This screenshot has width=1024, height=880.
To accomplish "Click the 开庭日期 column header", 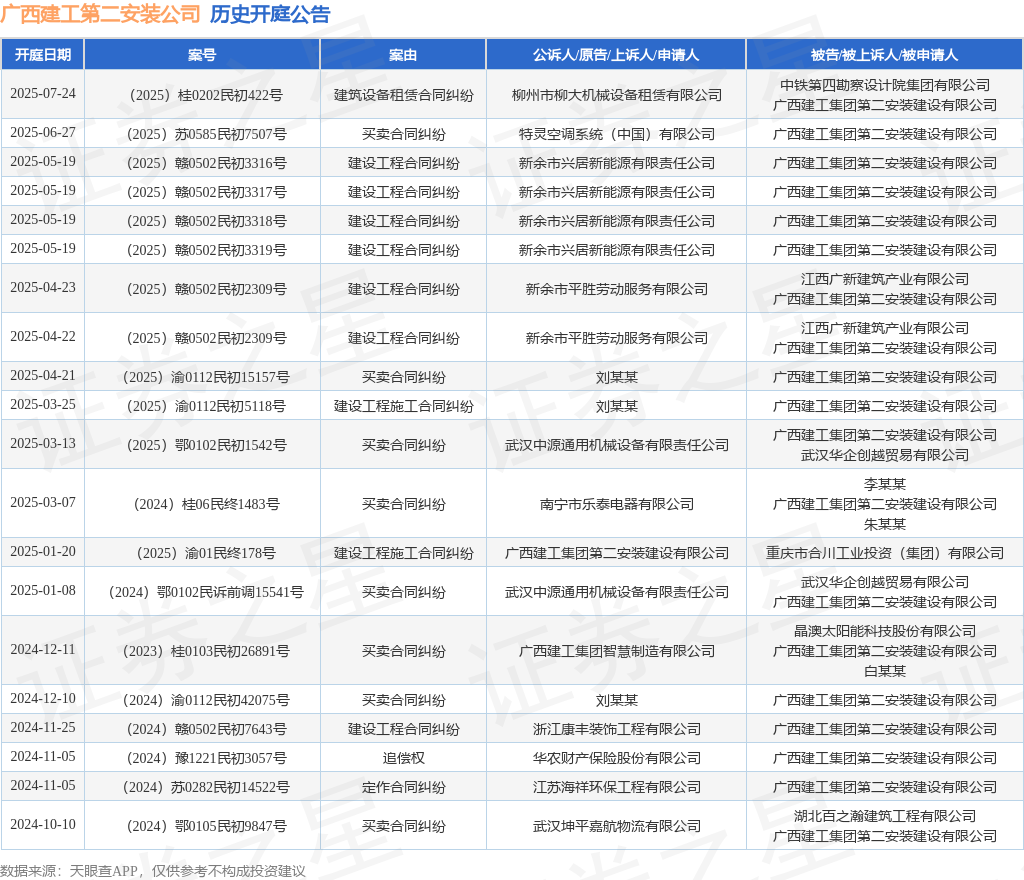I will (43, 55).
